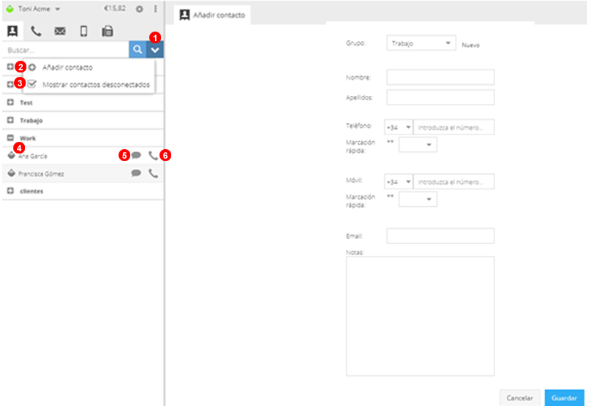The height and width of the screenshot is (408, 600).
Task: Open the messages envelope icon
Action: (60, 31)
